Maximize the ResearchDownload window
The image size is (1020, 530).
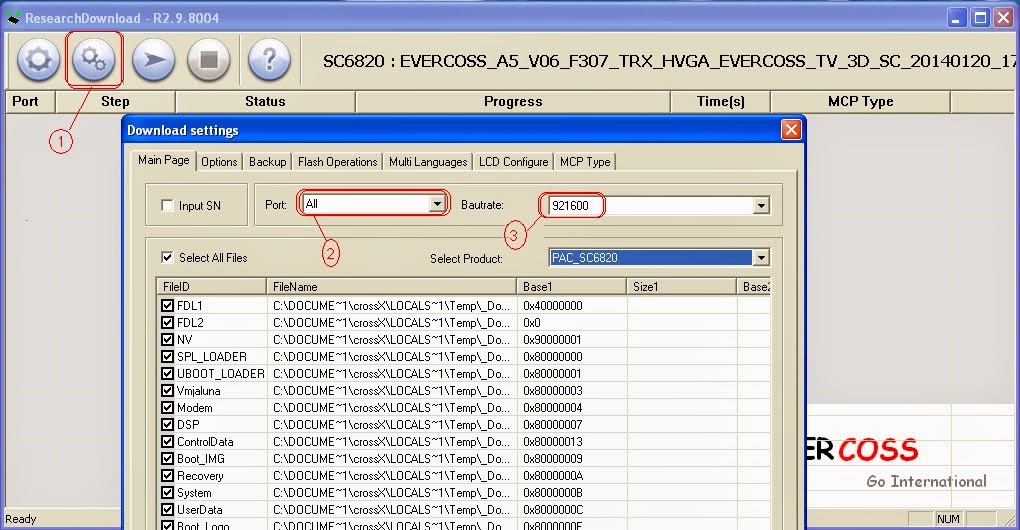[x=980, y=18]
